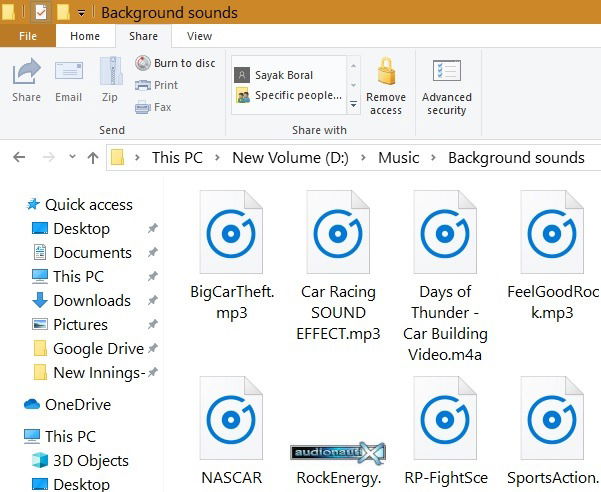Viewport: 601px width, 492px height.
Task: Click Music in the address bar
Action: pos(399,157)
